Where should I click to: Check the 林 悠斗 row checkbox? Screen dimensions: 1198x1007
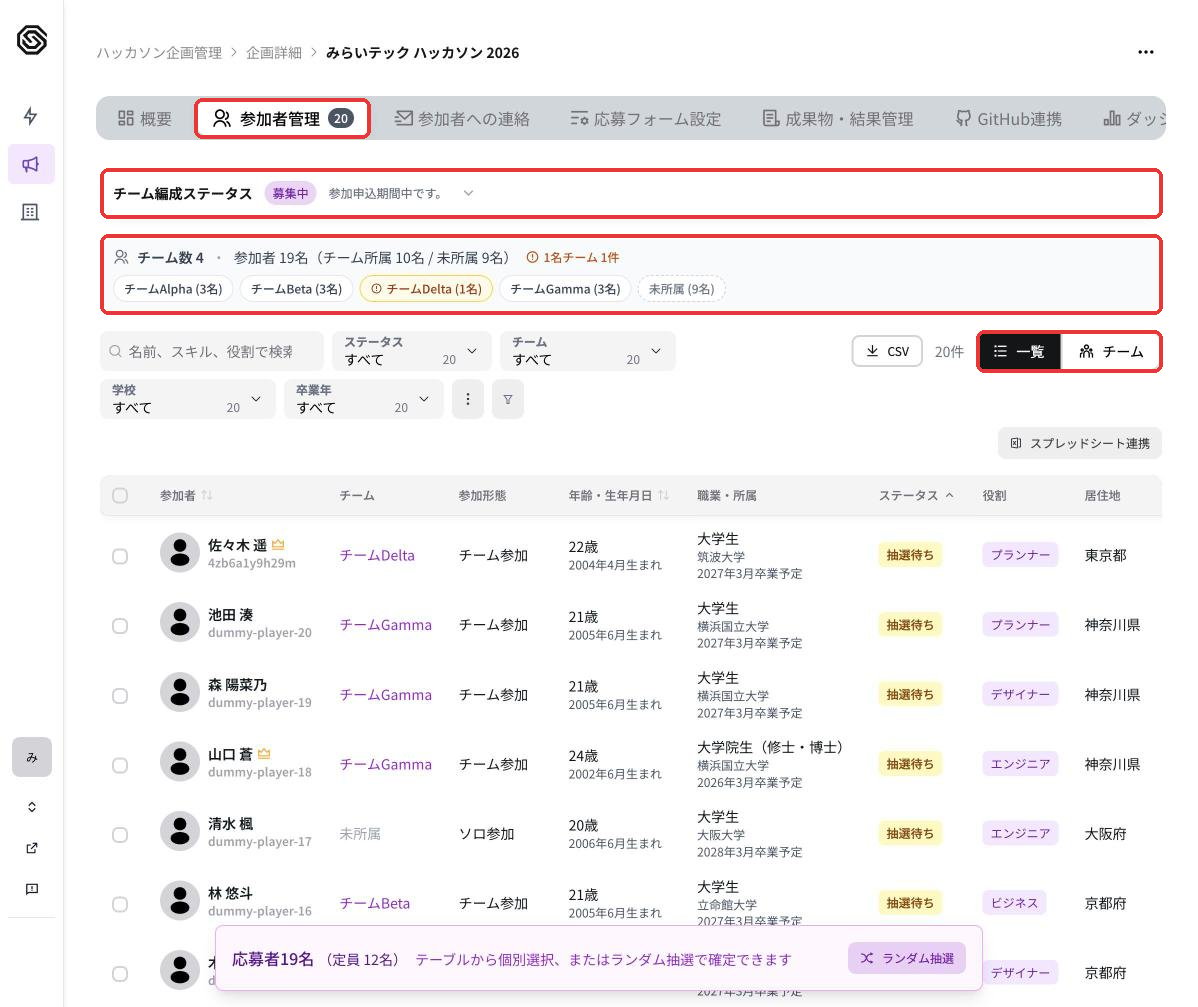pyautogui.click(x=120, y=904)
